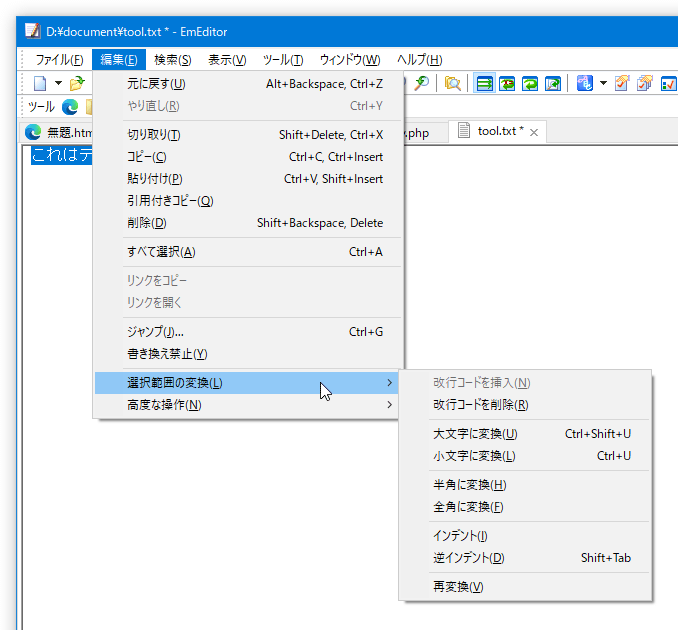The width and height of the screenshot is (678, 630).
Task: Choose すべて選択(A) menu entry
Action: click(x=249, y=252)
